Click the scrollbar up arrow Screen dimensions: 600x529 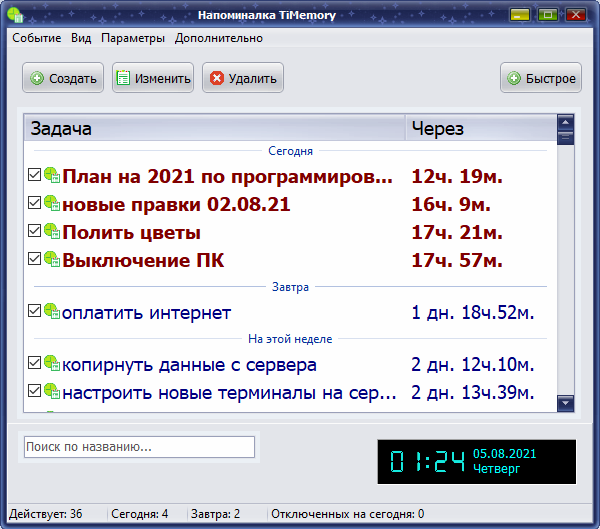tap(566, 122)
